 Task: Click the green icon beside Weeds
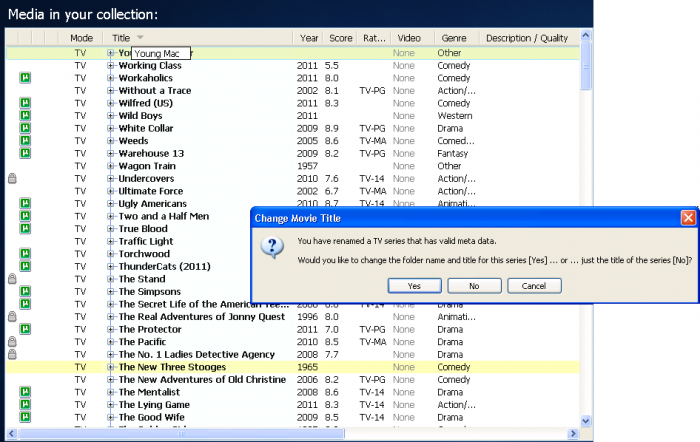tap(25, 140)
